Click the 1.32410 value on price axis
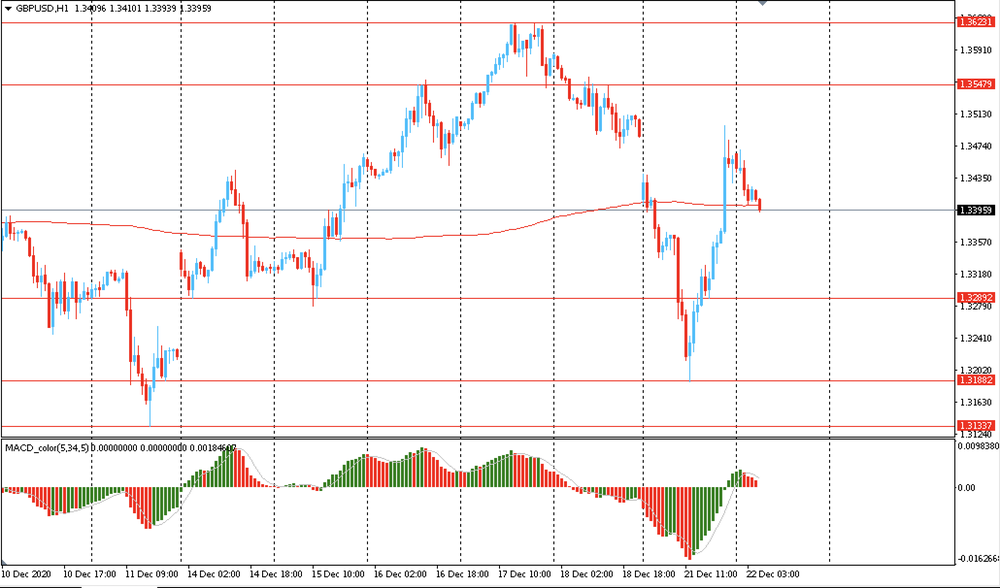1000x588 pixels. tap(976, 338)
